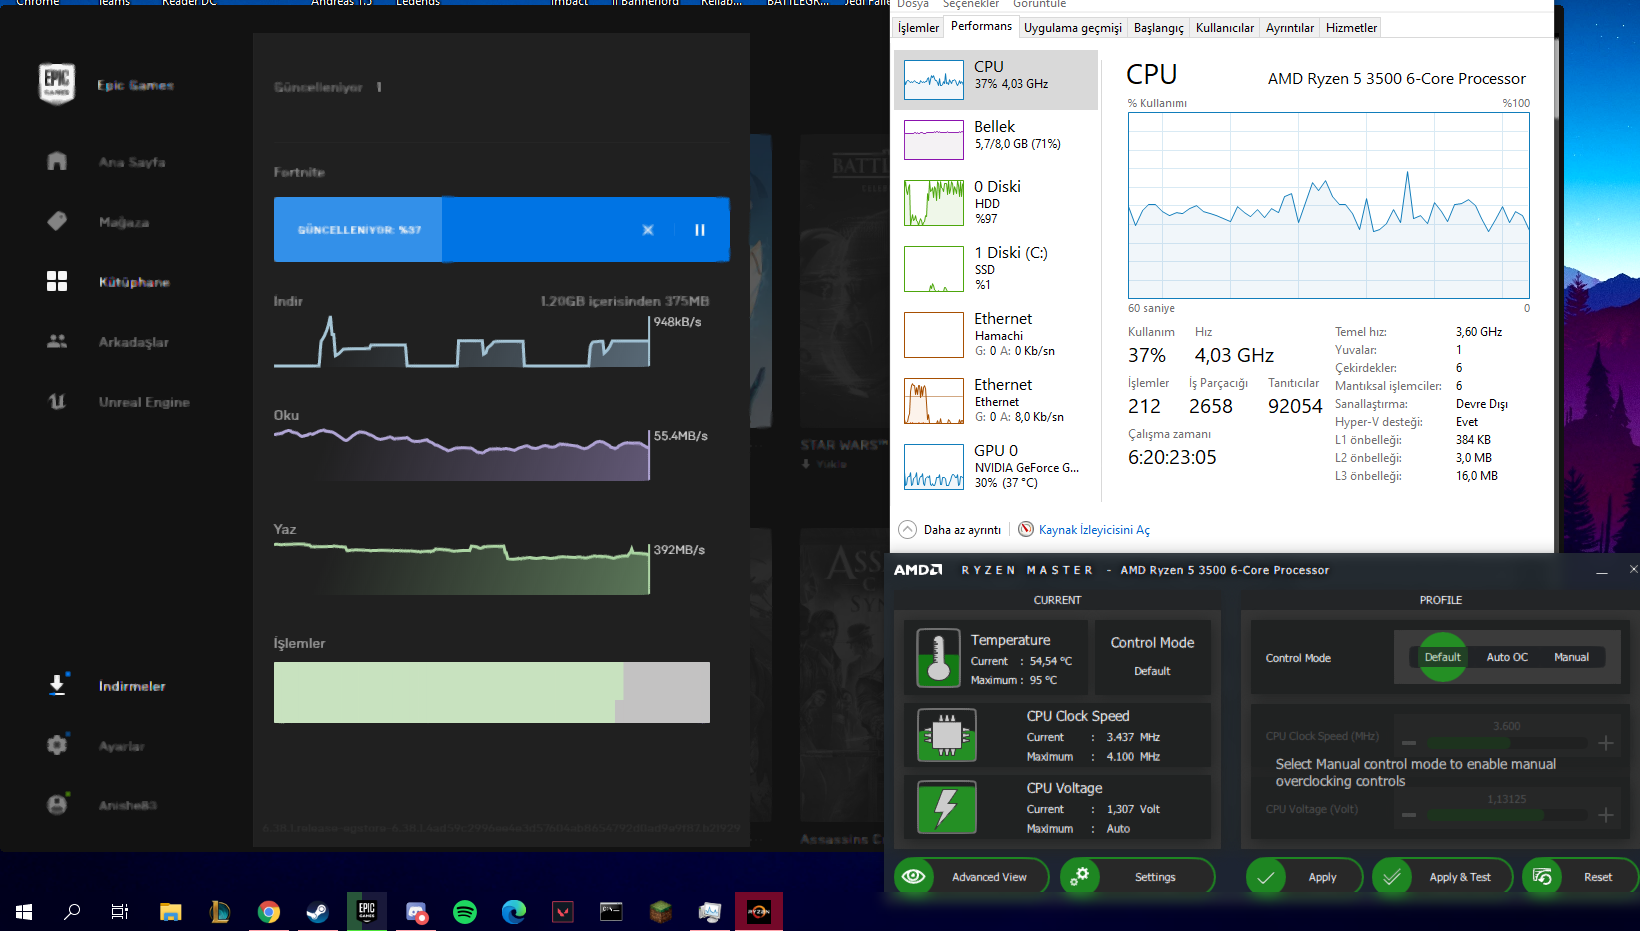
Task: Open the Unreal Engine icon in sidebar
Action: [x=57, y=401]
